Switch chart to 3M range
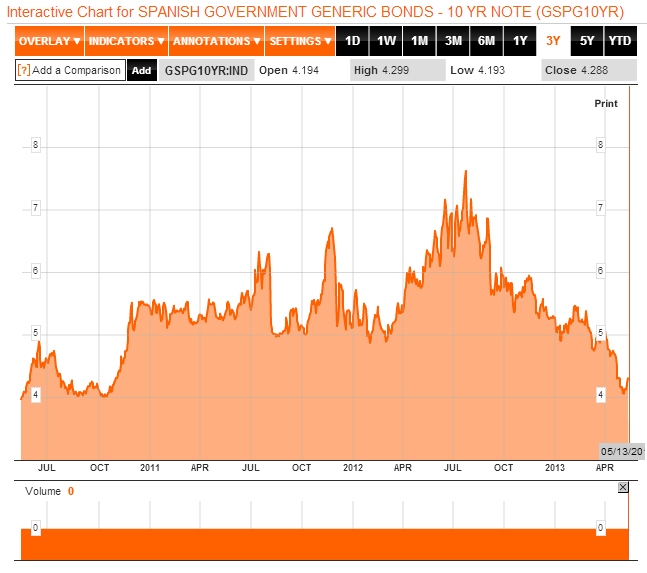Image resolution: width=647 pixels, height=573 pixels. pyautogui.click(x=453, y=41)
